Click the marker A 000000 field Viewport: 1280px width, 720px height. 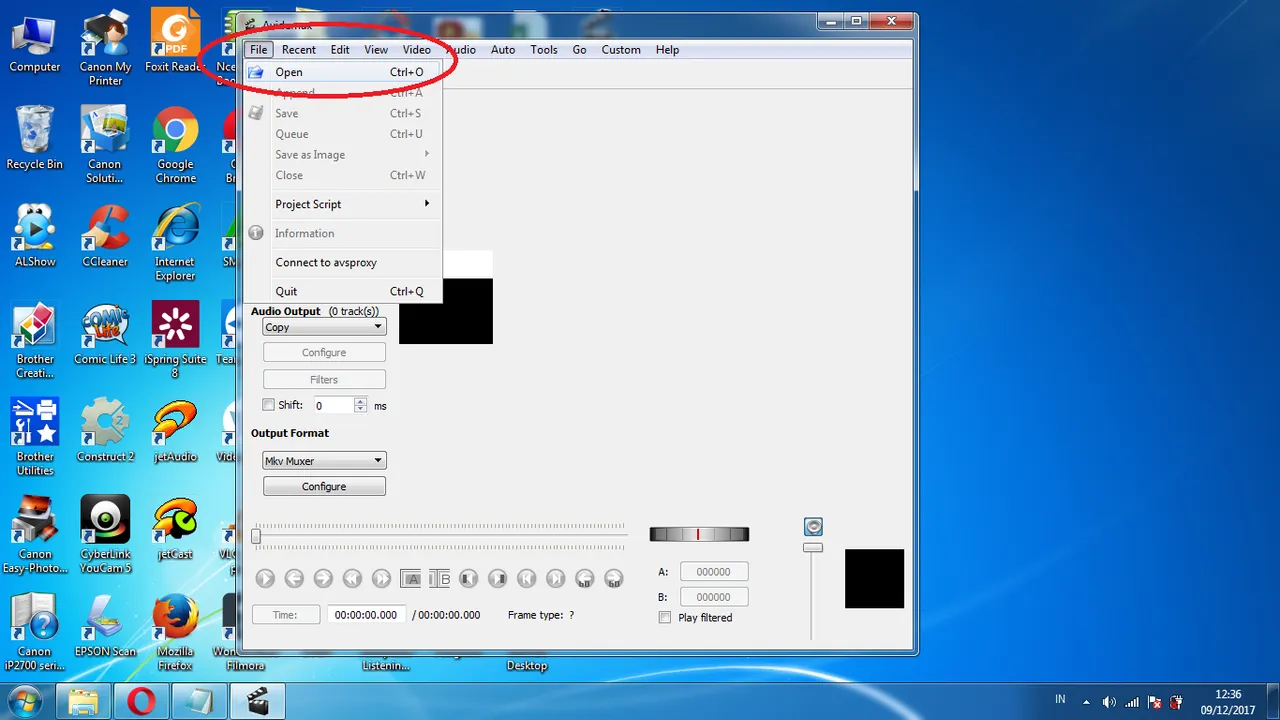coord(714,572)
